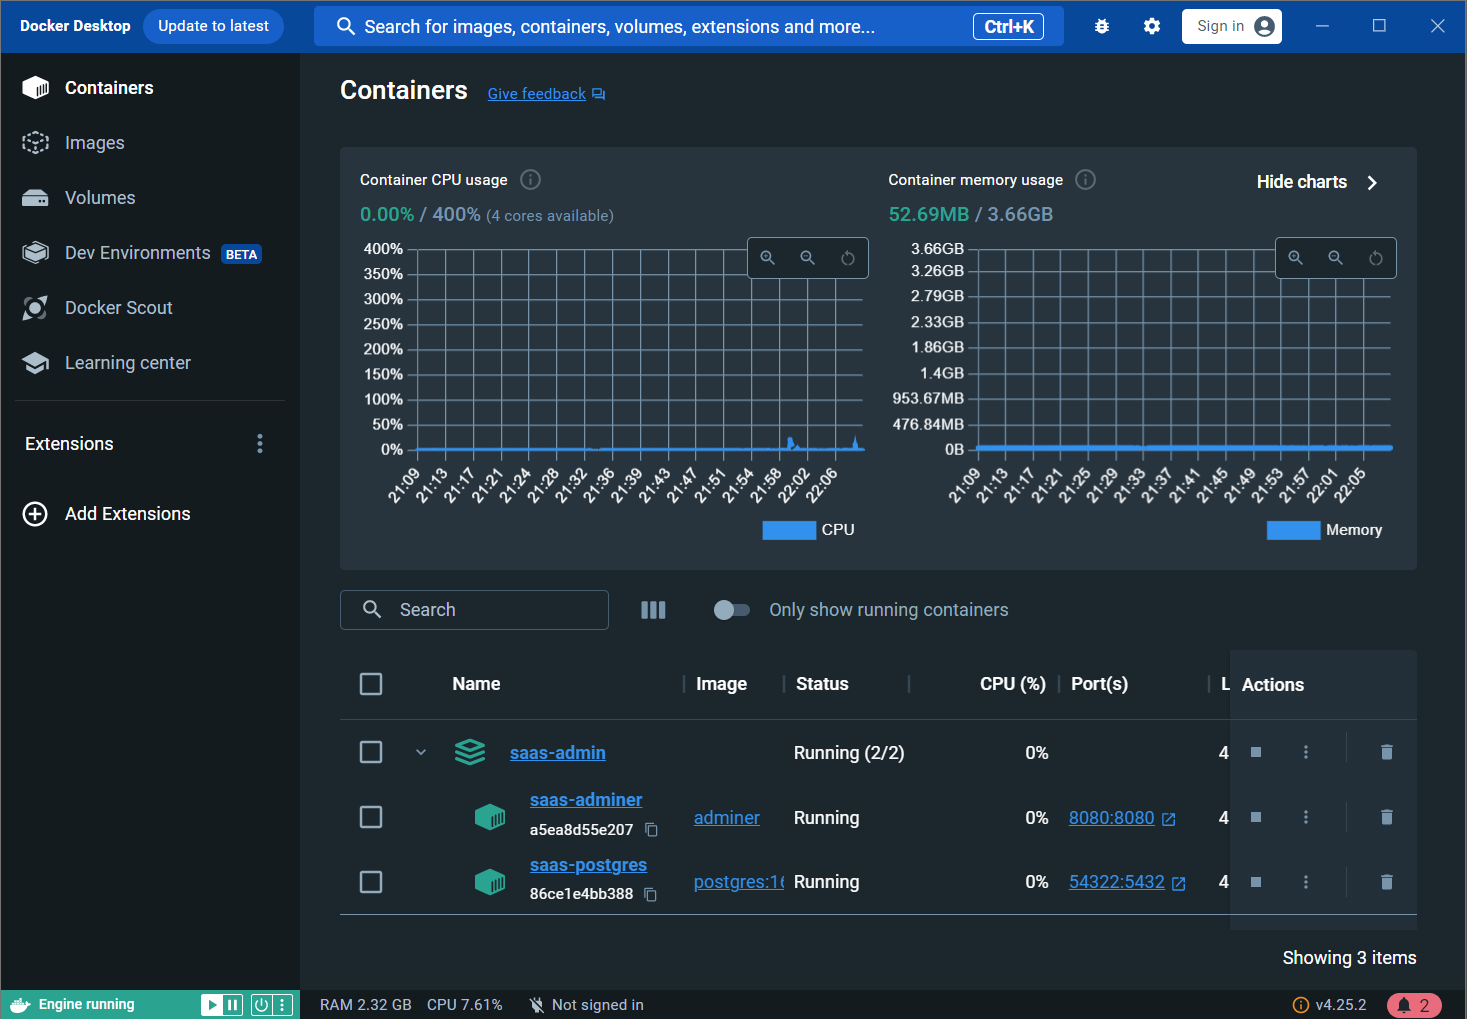Open notifications bell with 2 alerts
This screenshot has height=1019, width=1467.
(x=1414, y=1005)
